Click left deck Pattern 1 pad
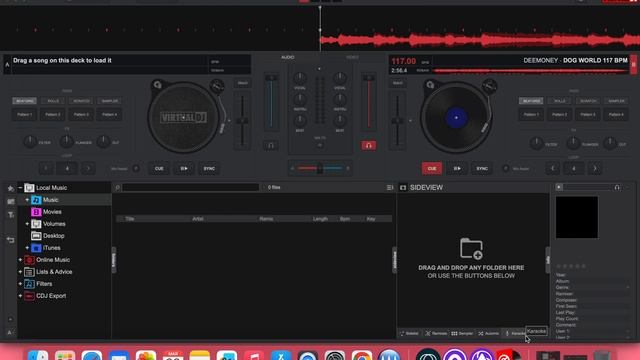The image size is (640, 360). (x=24, y=115)
